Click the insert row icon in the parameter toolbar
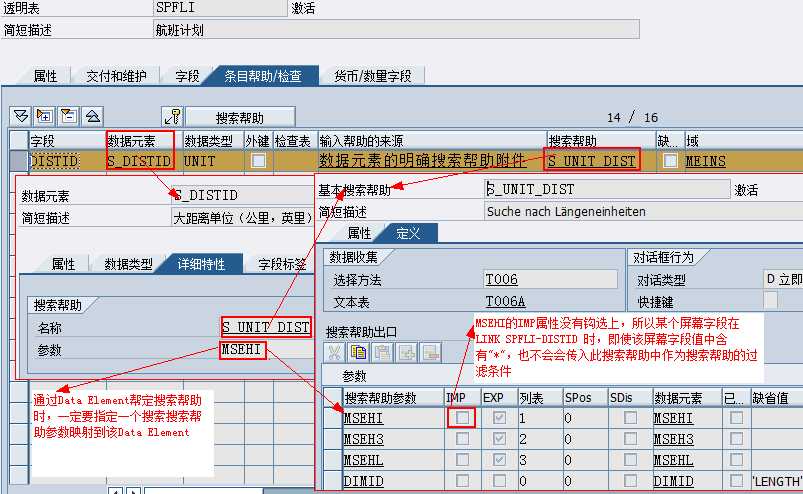Image resolution: width=803 pixels, height=494 pixels. coord(407,352)
